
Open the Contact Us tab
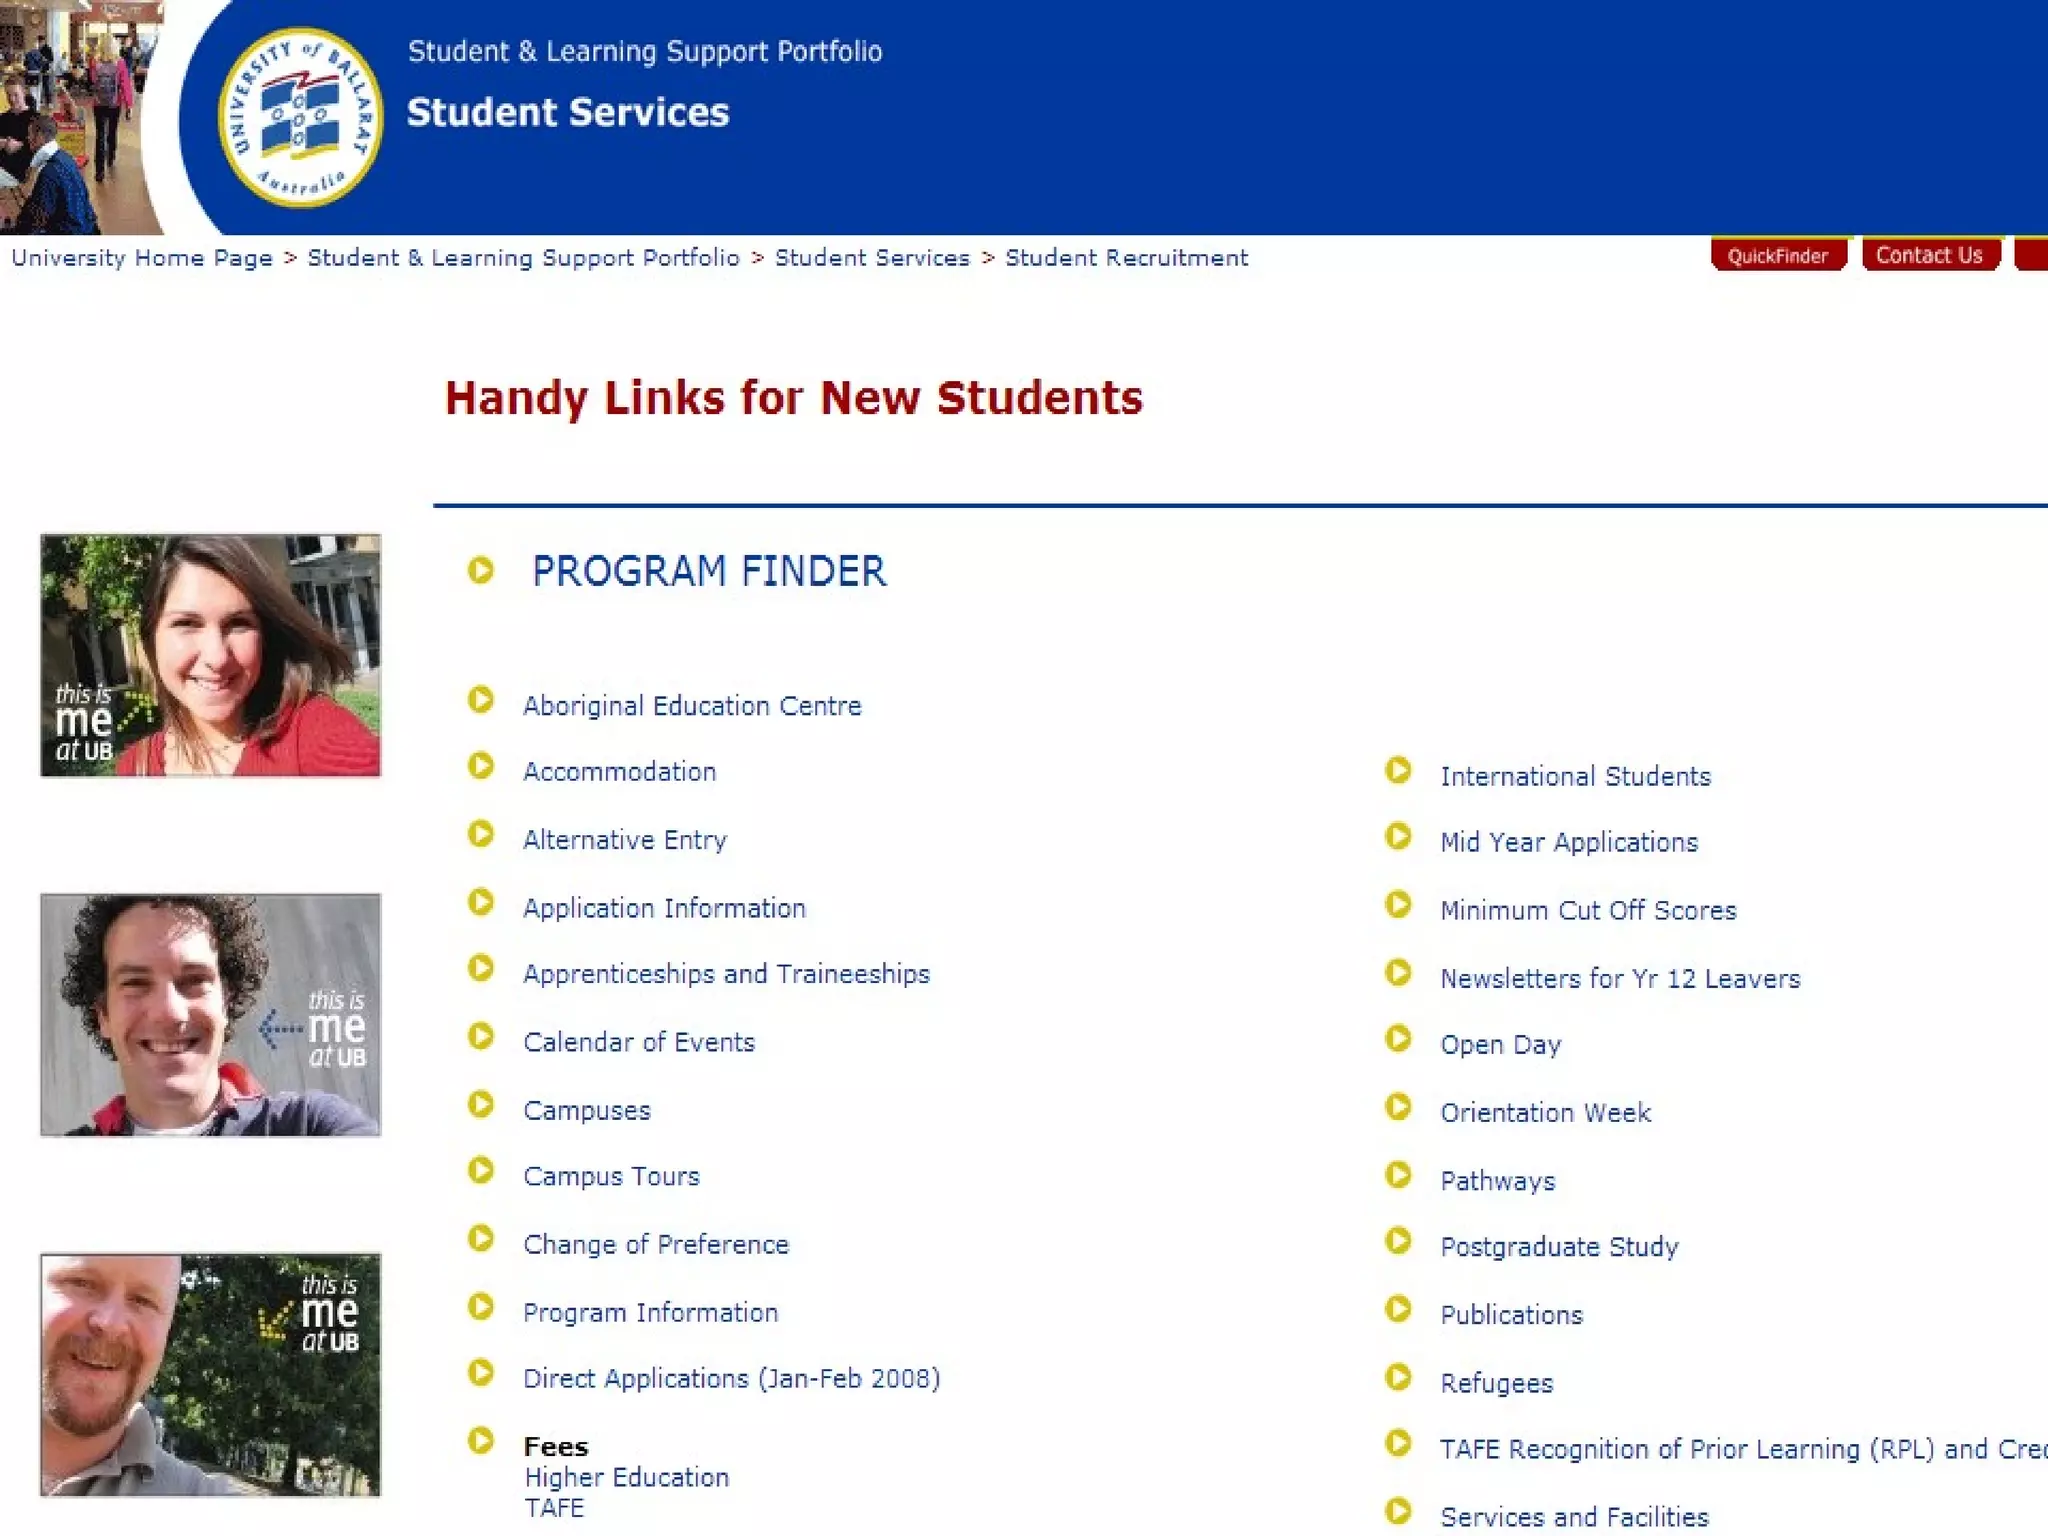pyautogui.click(x=1929, y=255)
